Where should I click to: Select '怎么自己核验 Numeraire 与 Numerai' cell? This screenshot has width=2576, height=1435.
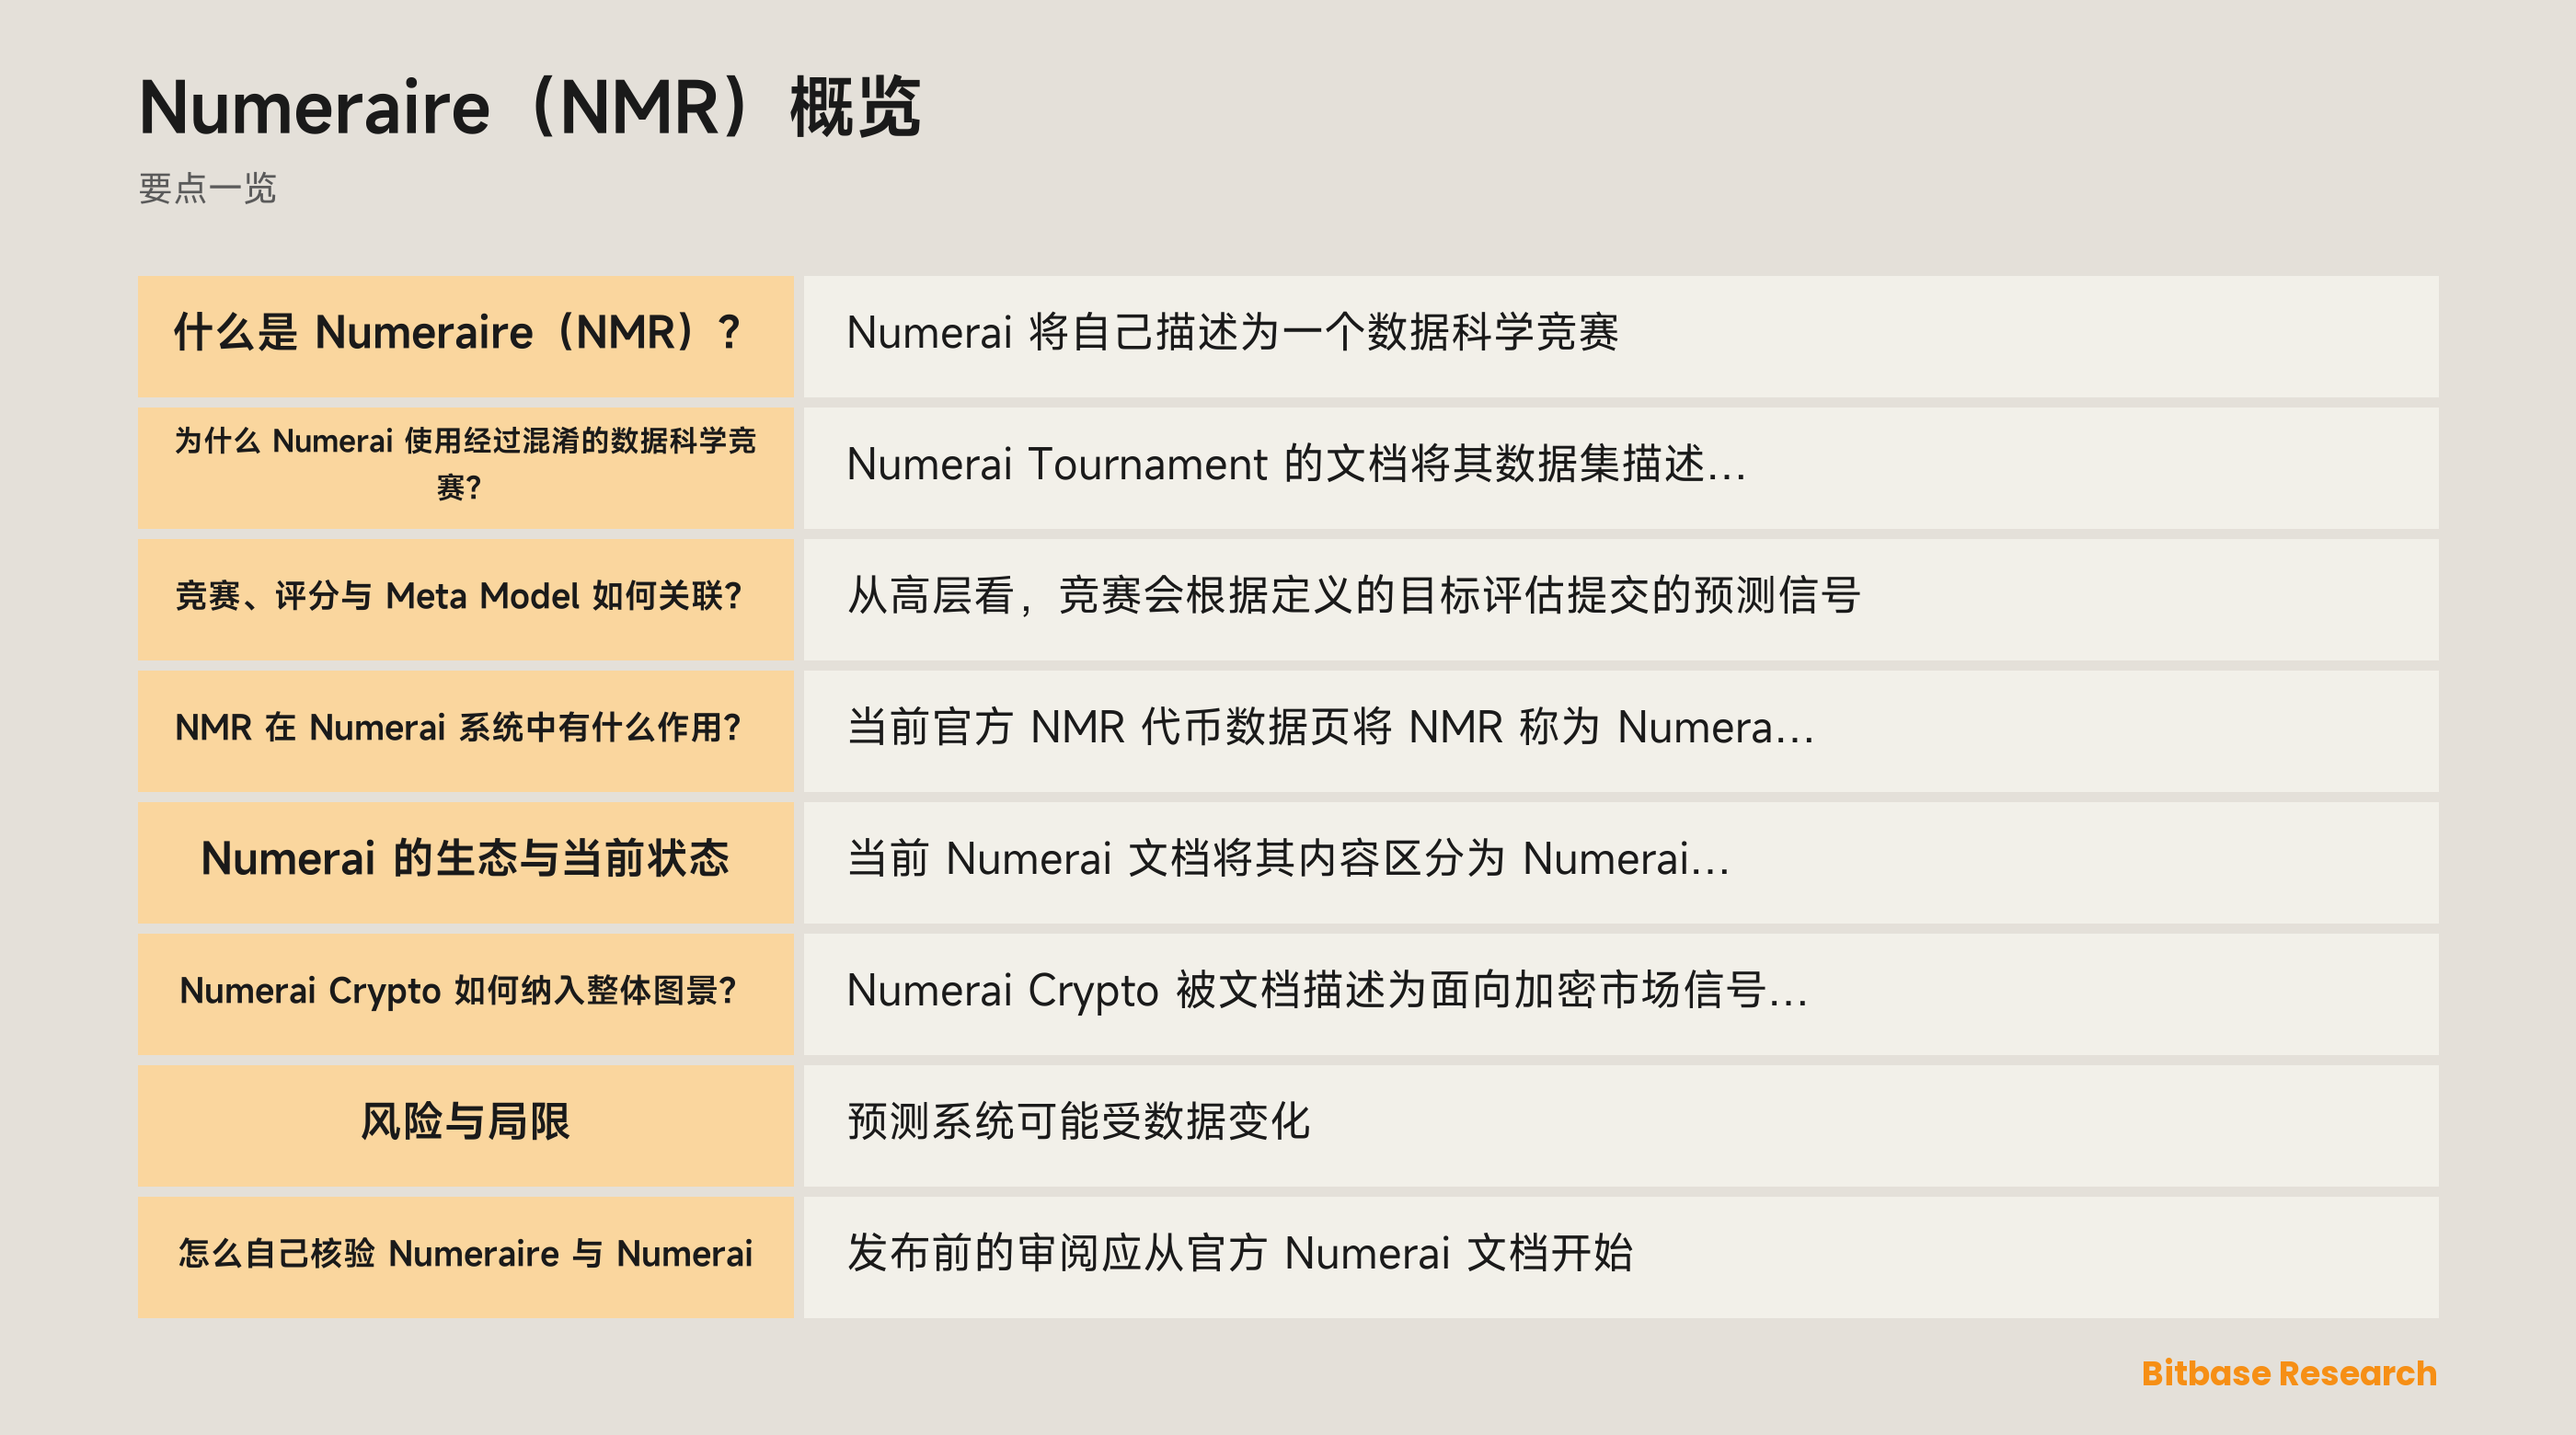(x=465, y=1257)
